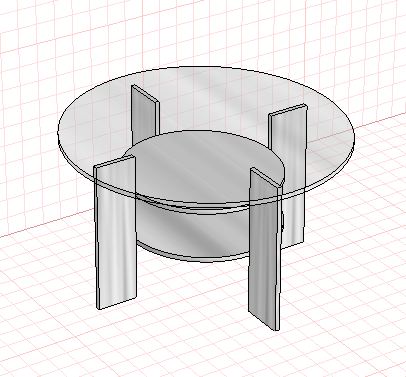This screenshot has width=406, height=377.
Task: Click the front-left table leg panel
Action: 116,232
